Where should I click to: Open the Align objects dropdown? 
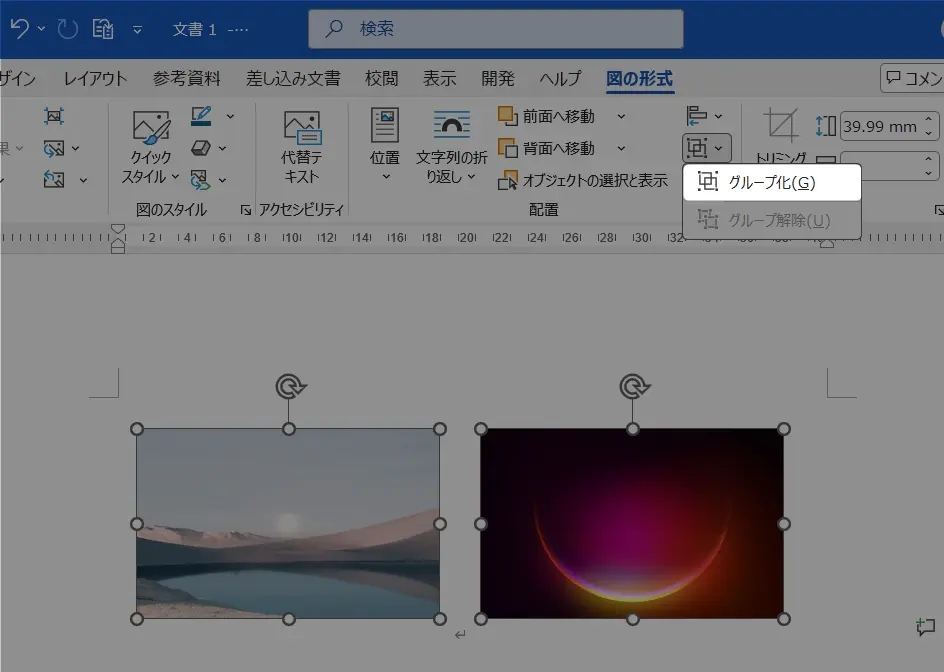point(704,116)
